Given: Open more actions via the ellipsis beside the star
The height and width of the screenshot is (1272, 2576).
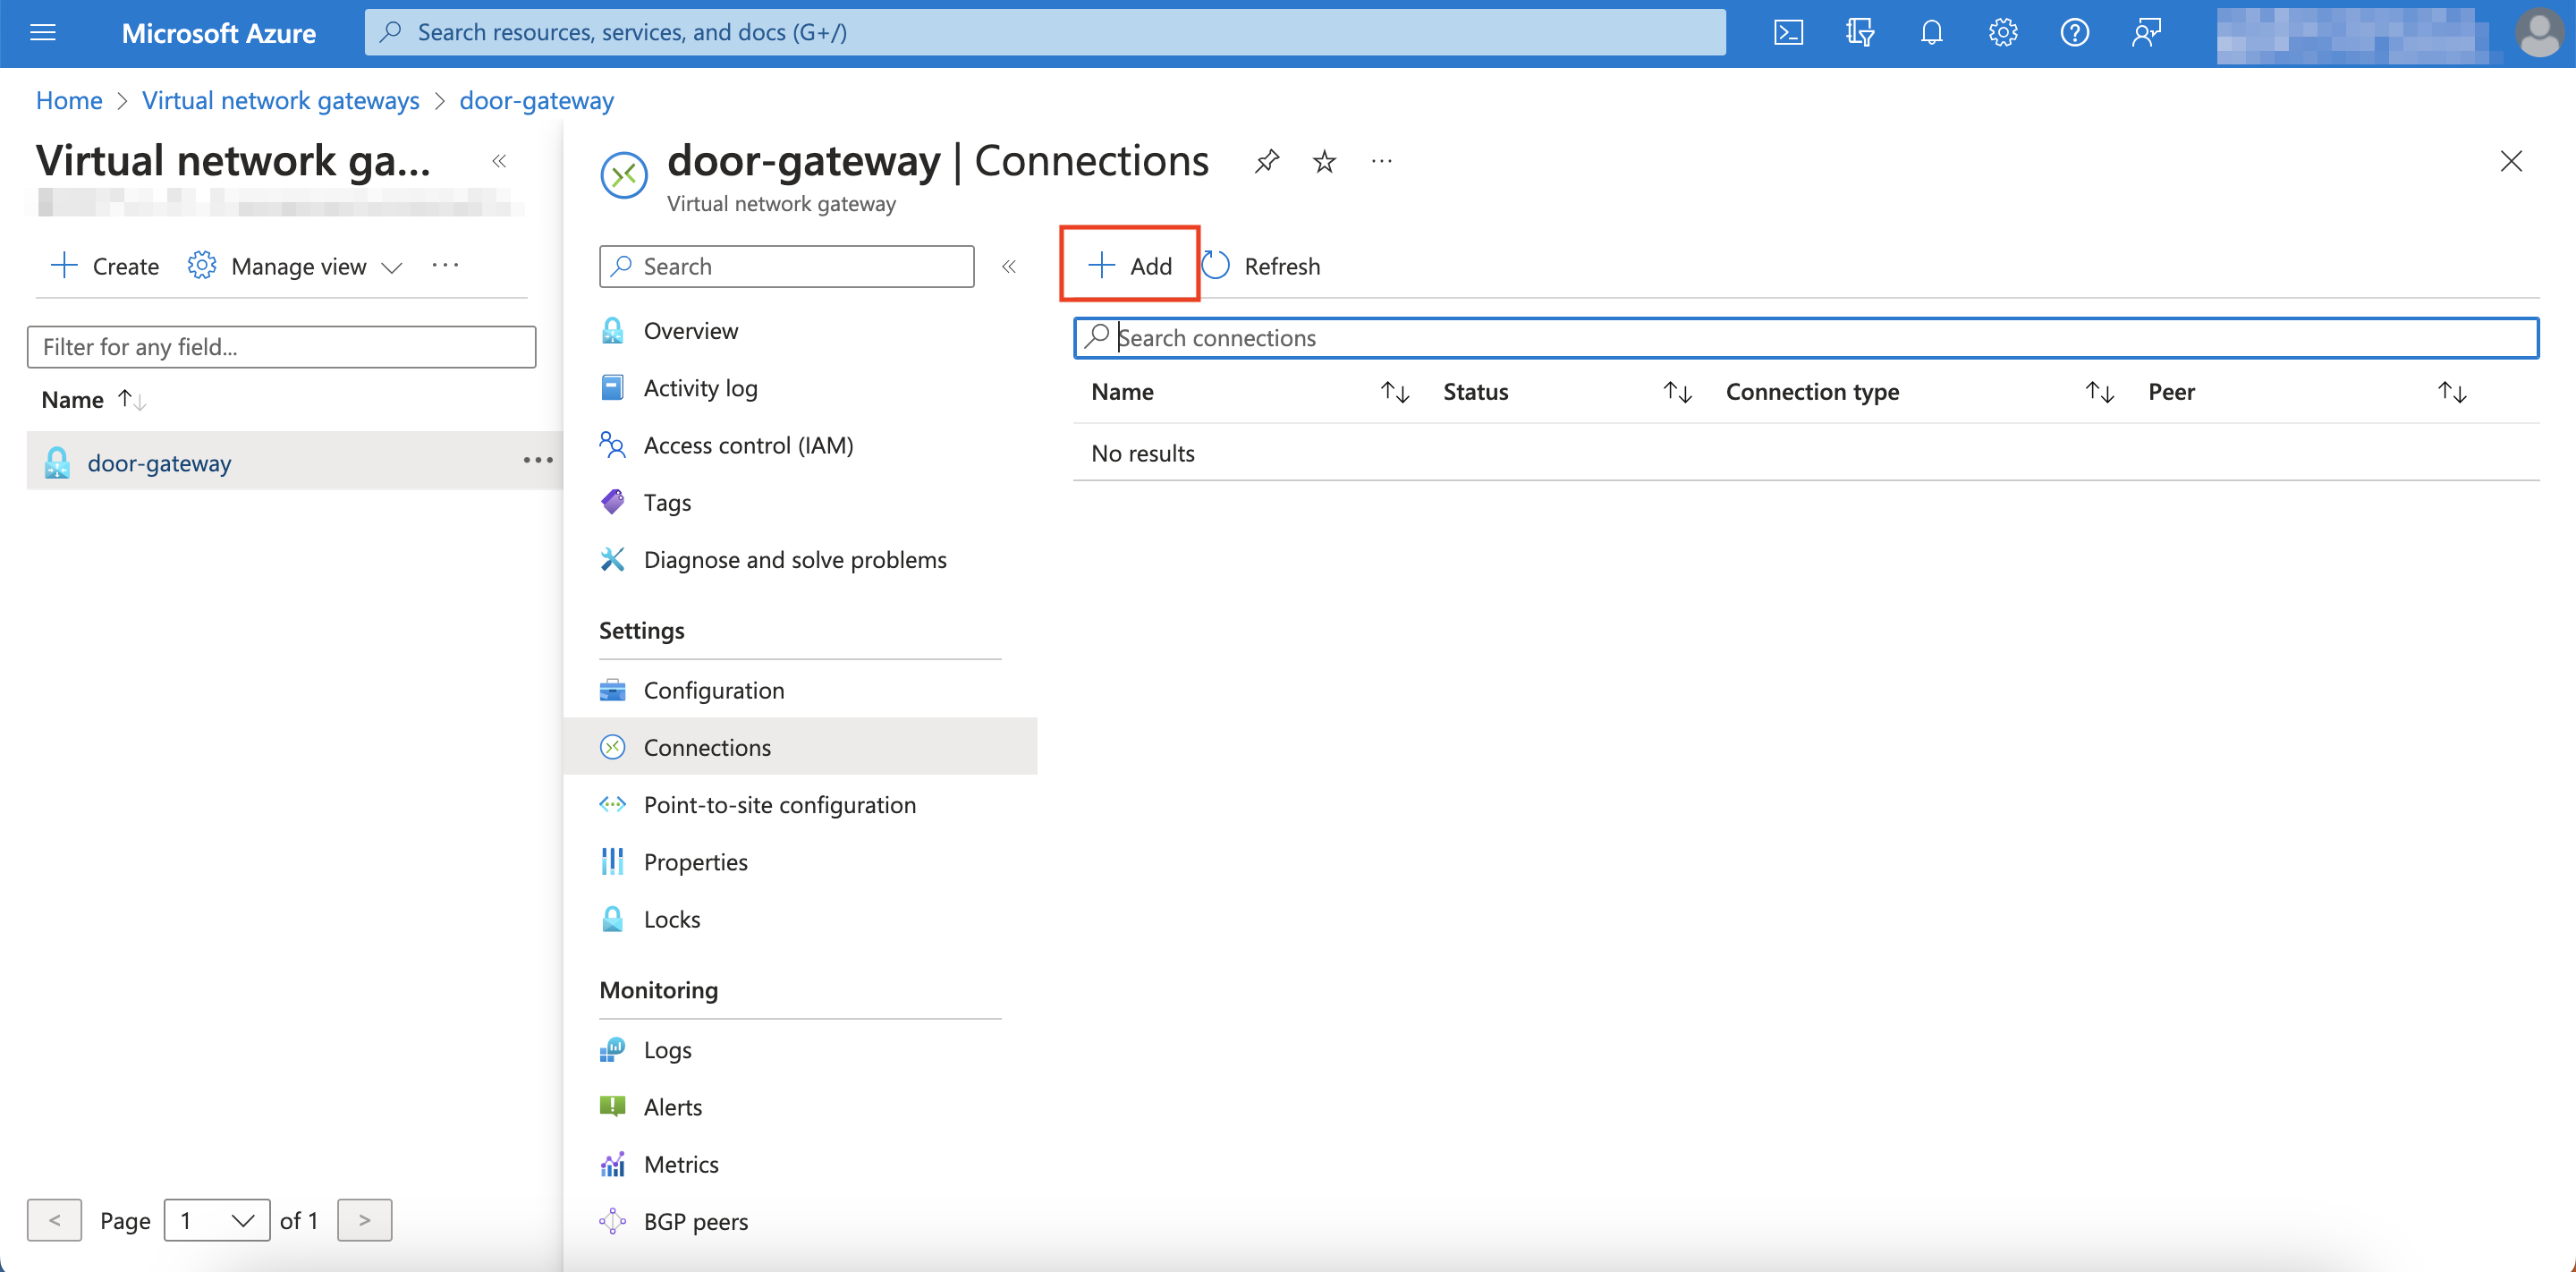Looking at the screenshot, I should tap(1382, 161).
